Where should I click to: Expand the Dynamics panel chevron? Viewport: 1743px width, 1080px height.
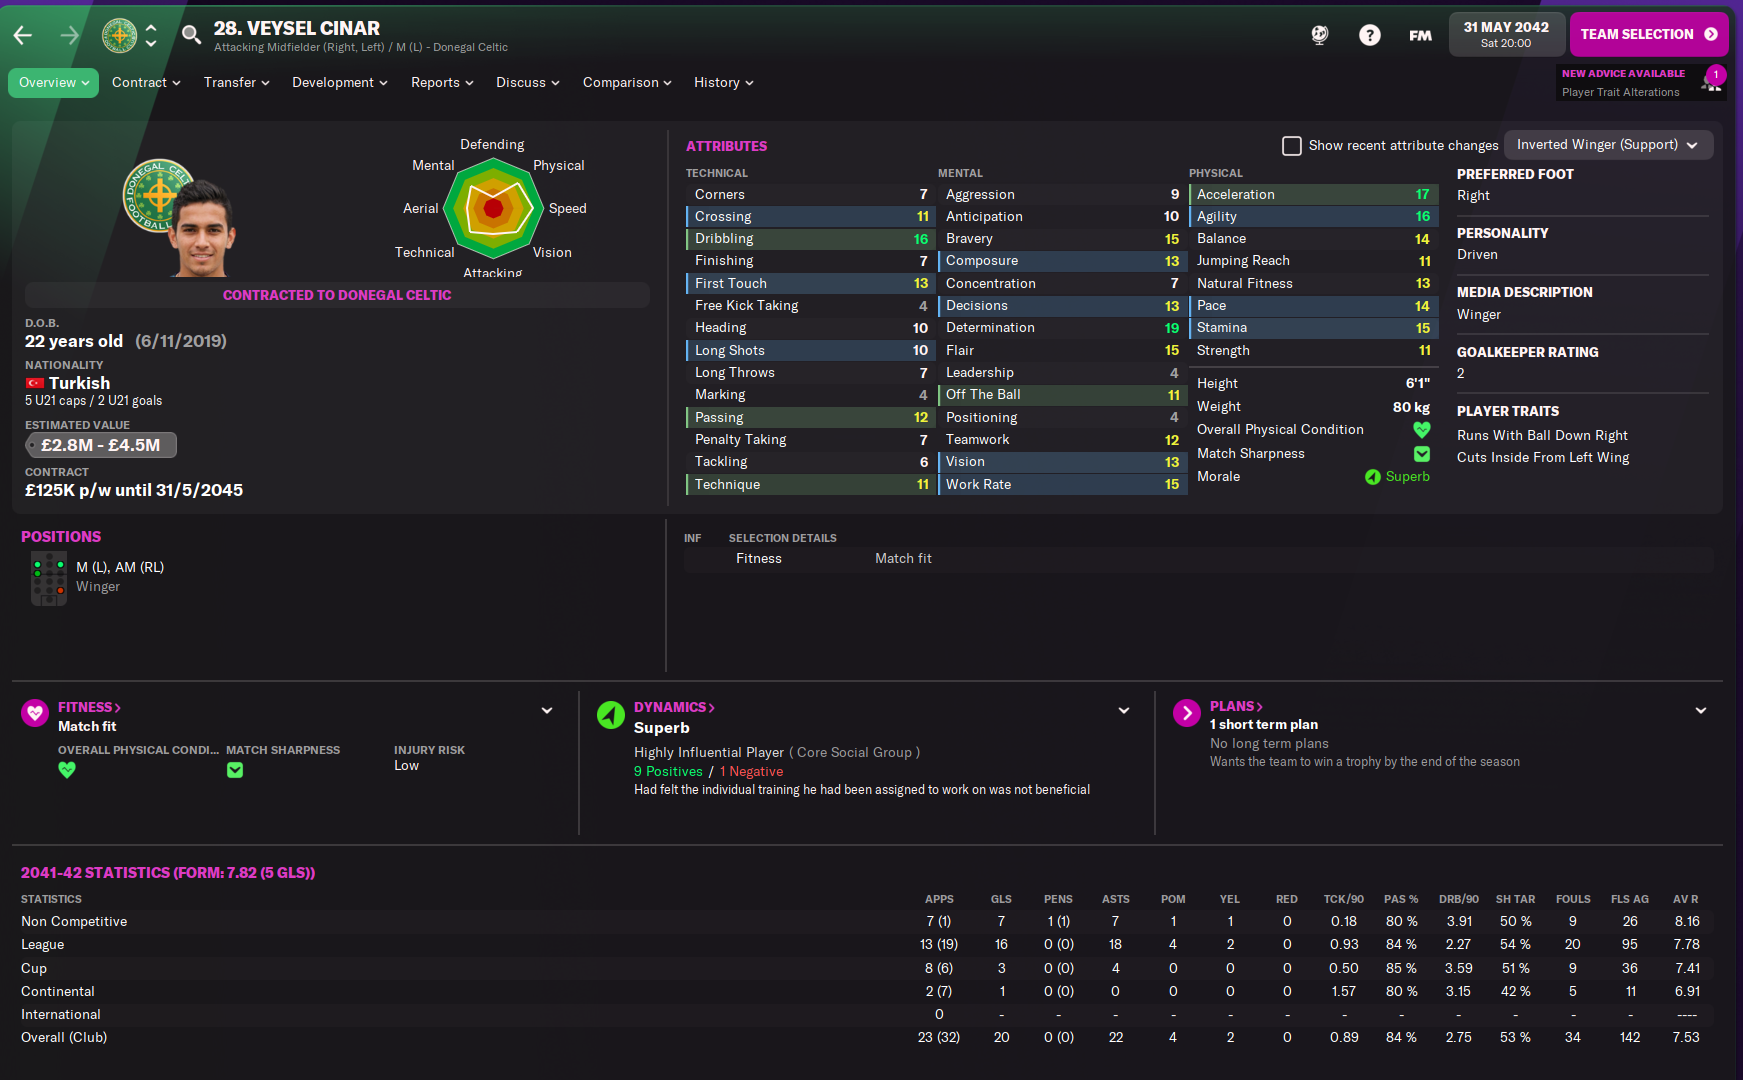pos(1124,711)
